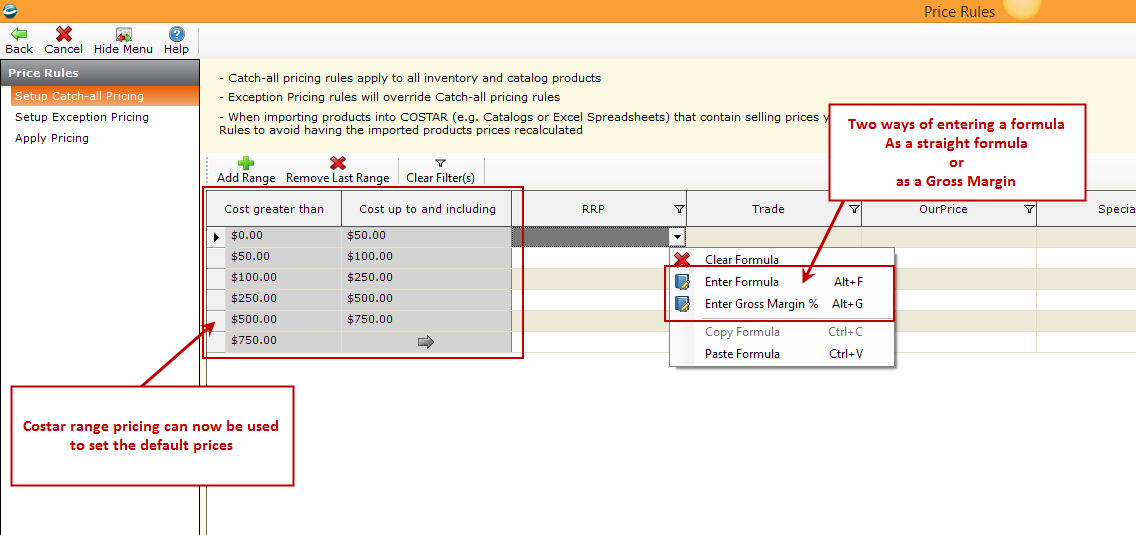
Task: Click the application logo icon in title bar
Action: click(x=10, y=11)
